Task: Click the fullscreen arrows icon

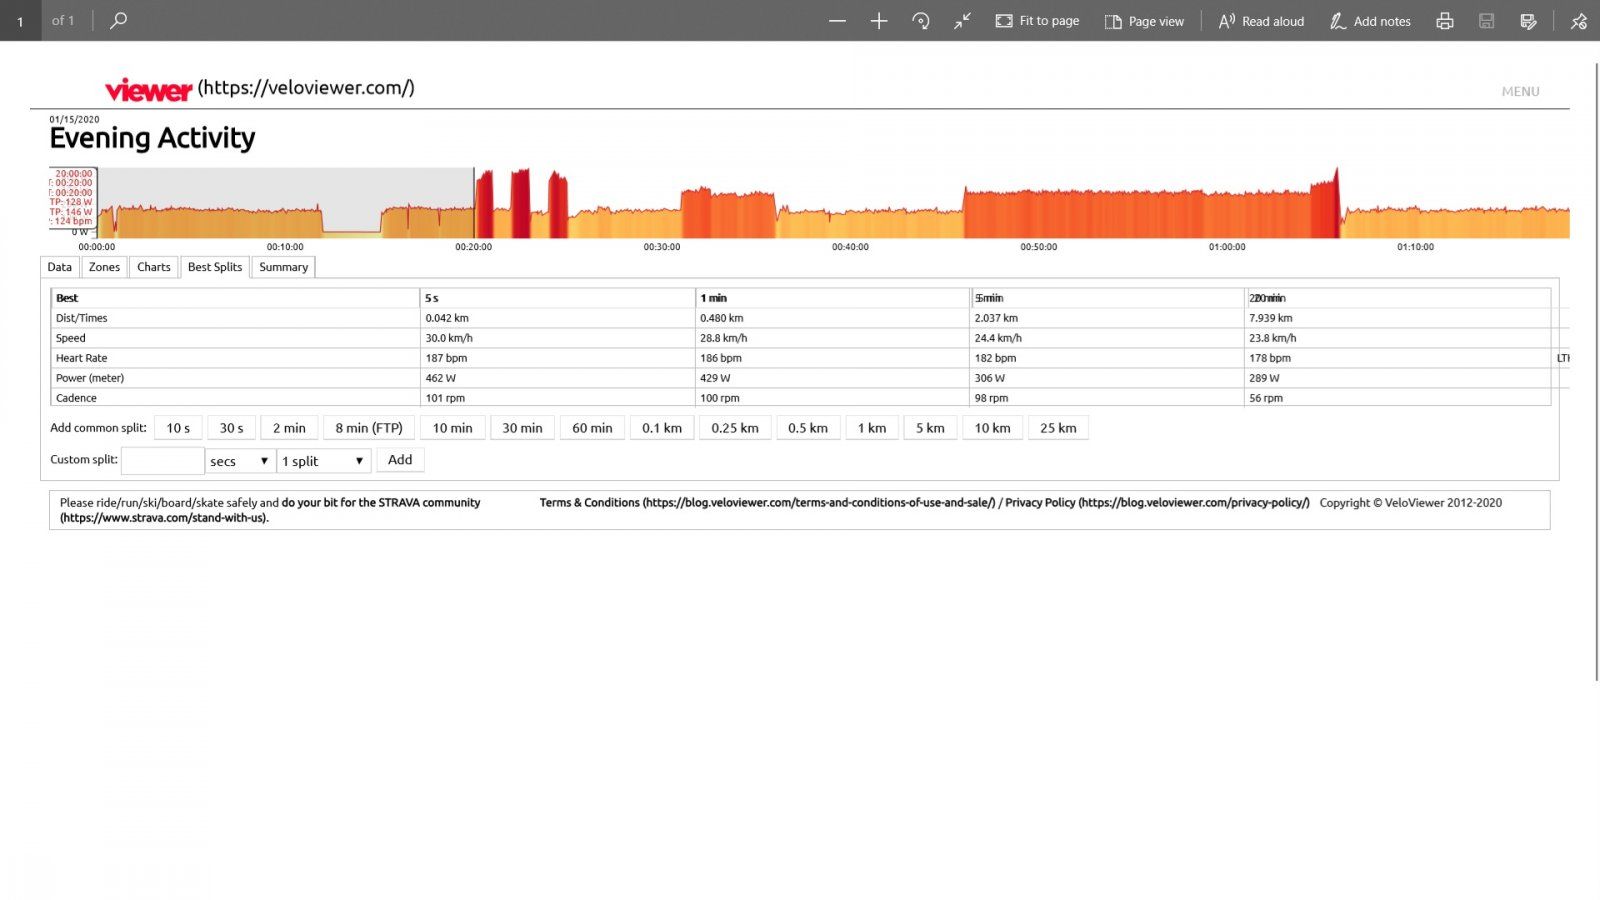Action: coord(962,21)
